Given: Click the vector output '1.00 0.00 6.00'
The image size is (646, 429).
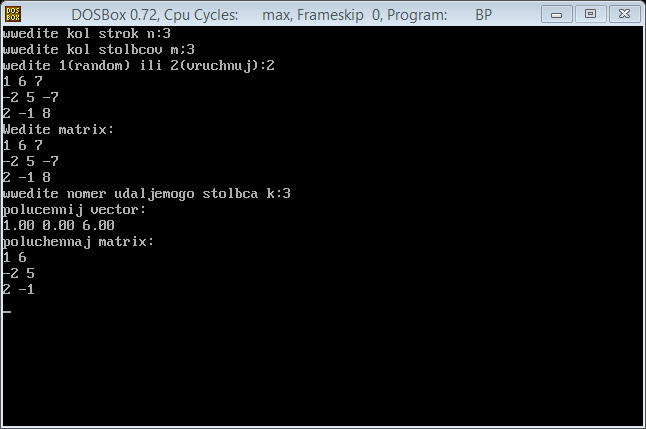Looking at the screenshot, I should [x=59, y=225].
